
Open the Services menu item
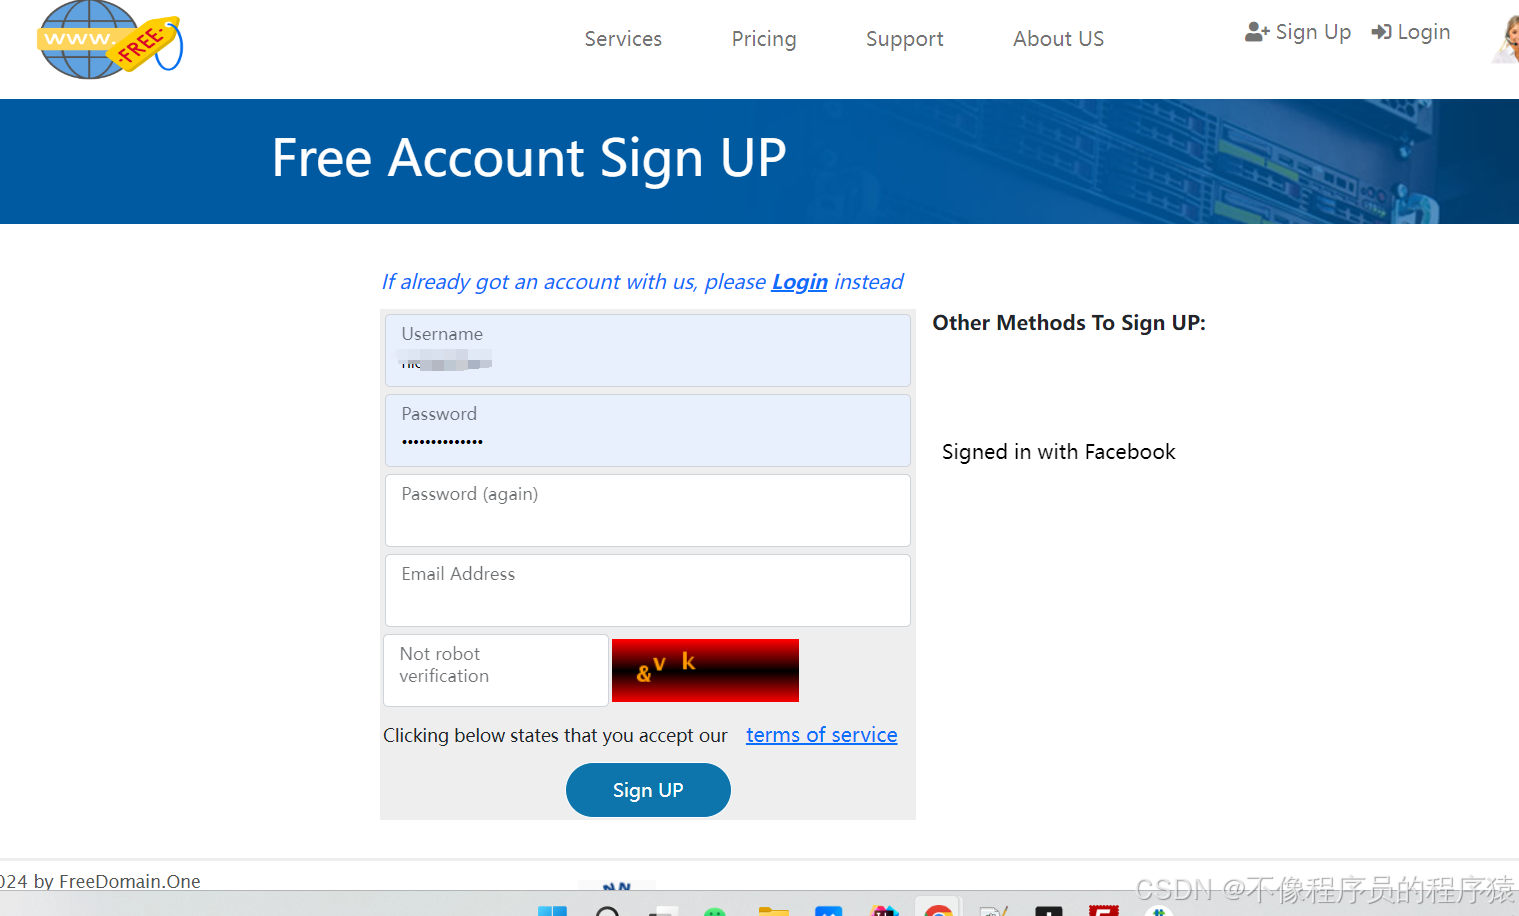[x=623, y=39]
